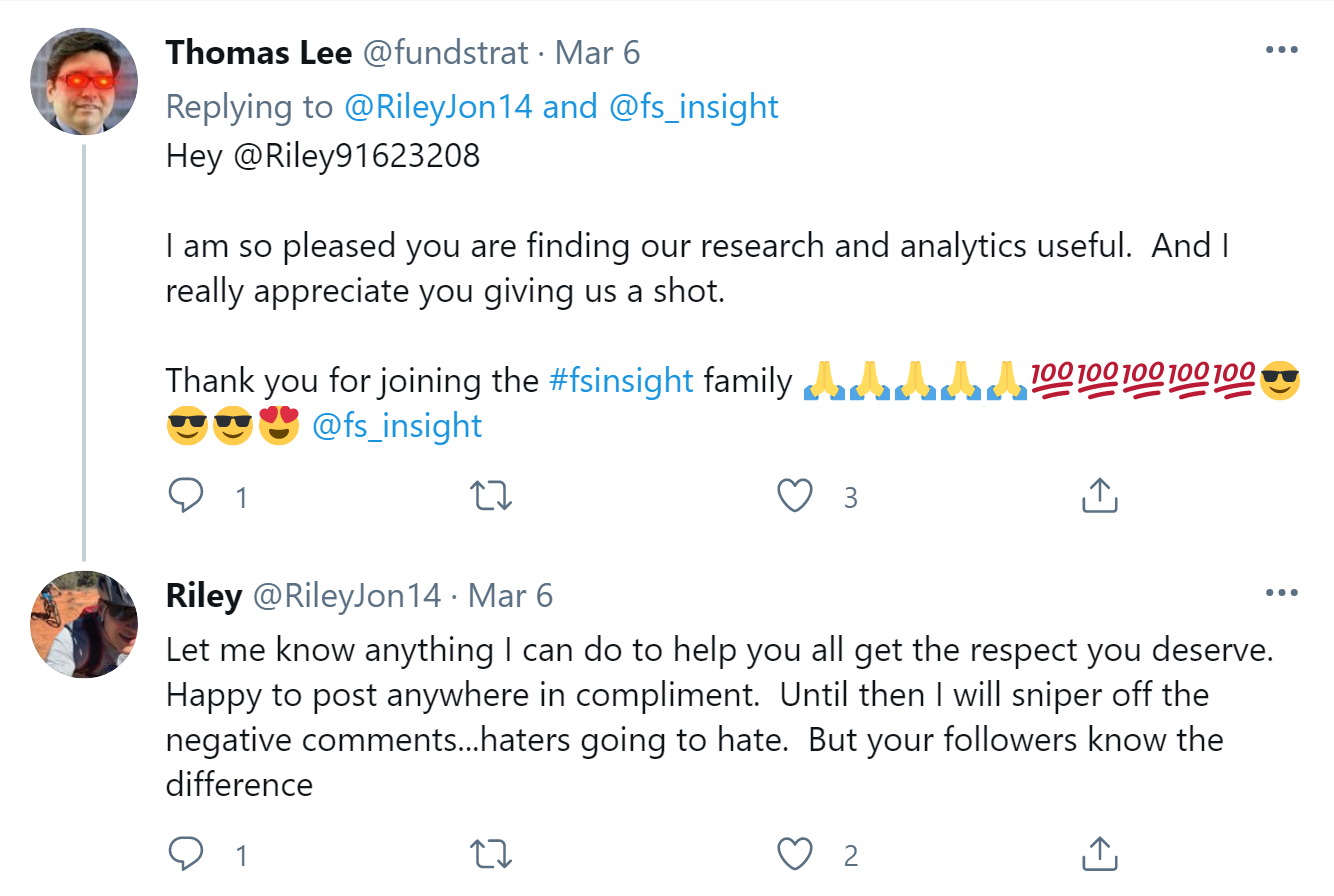This screenshot has width=1334, height=896.
Task: Share Thomas Lee's tweet
Action: coord(1099,495)
